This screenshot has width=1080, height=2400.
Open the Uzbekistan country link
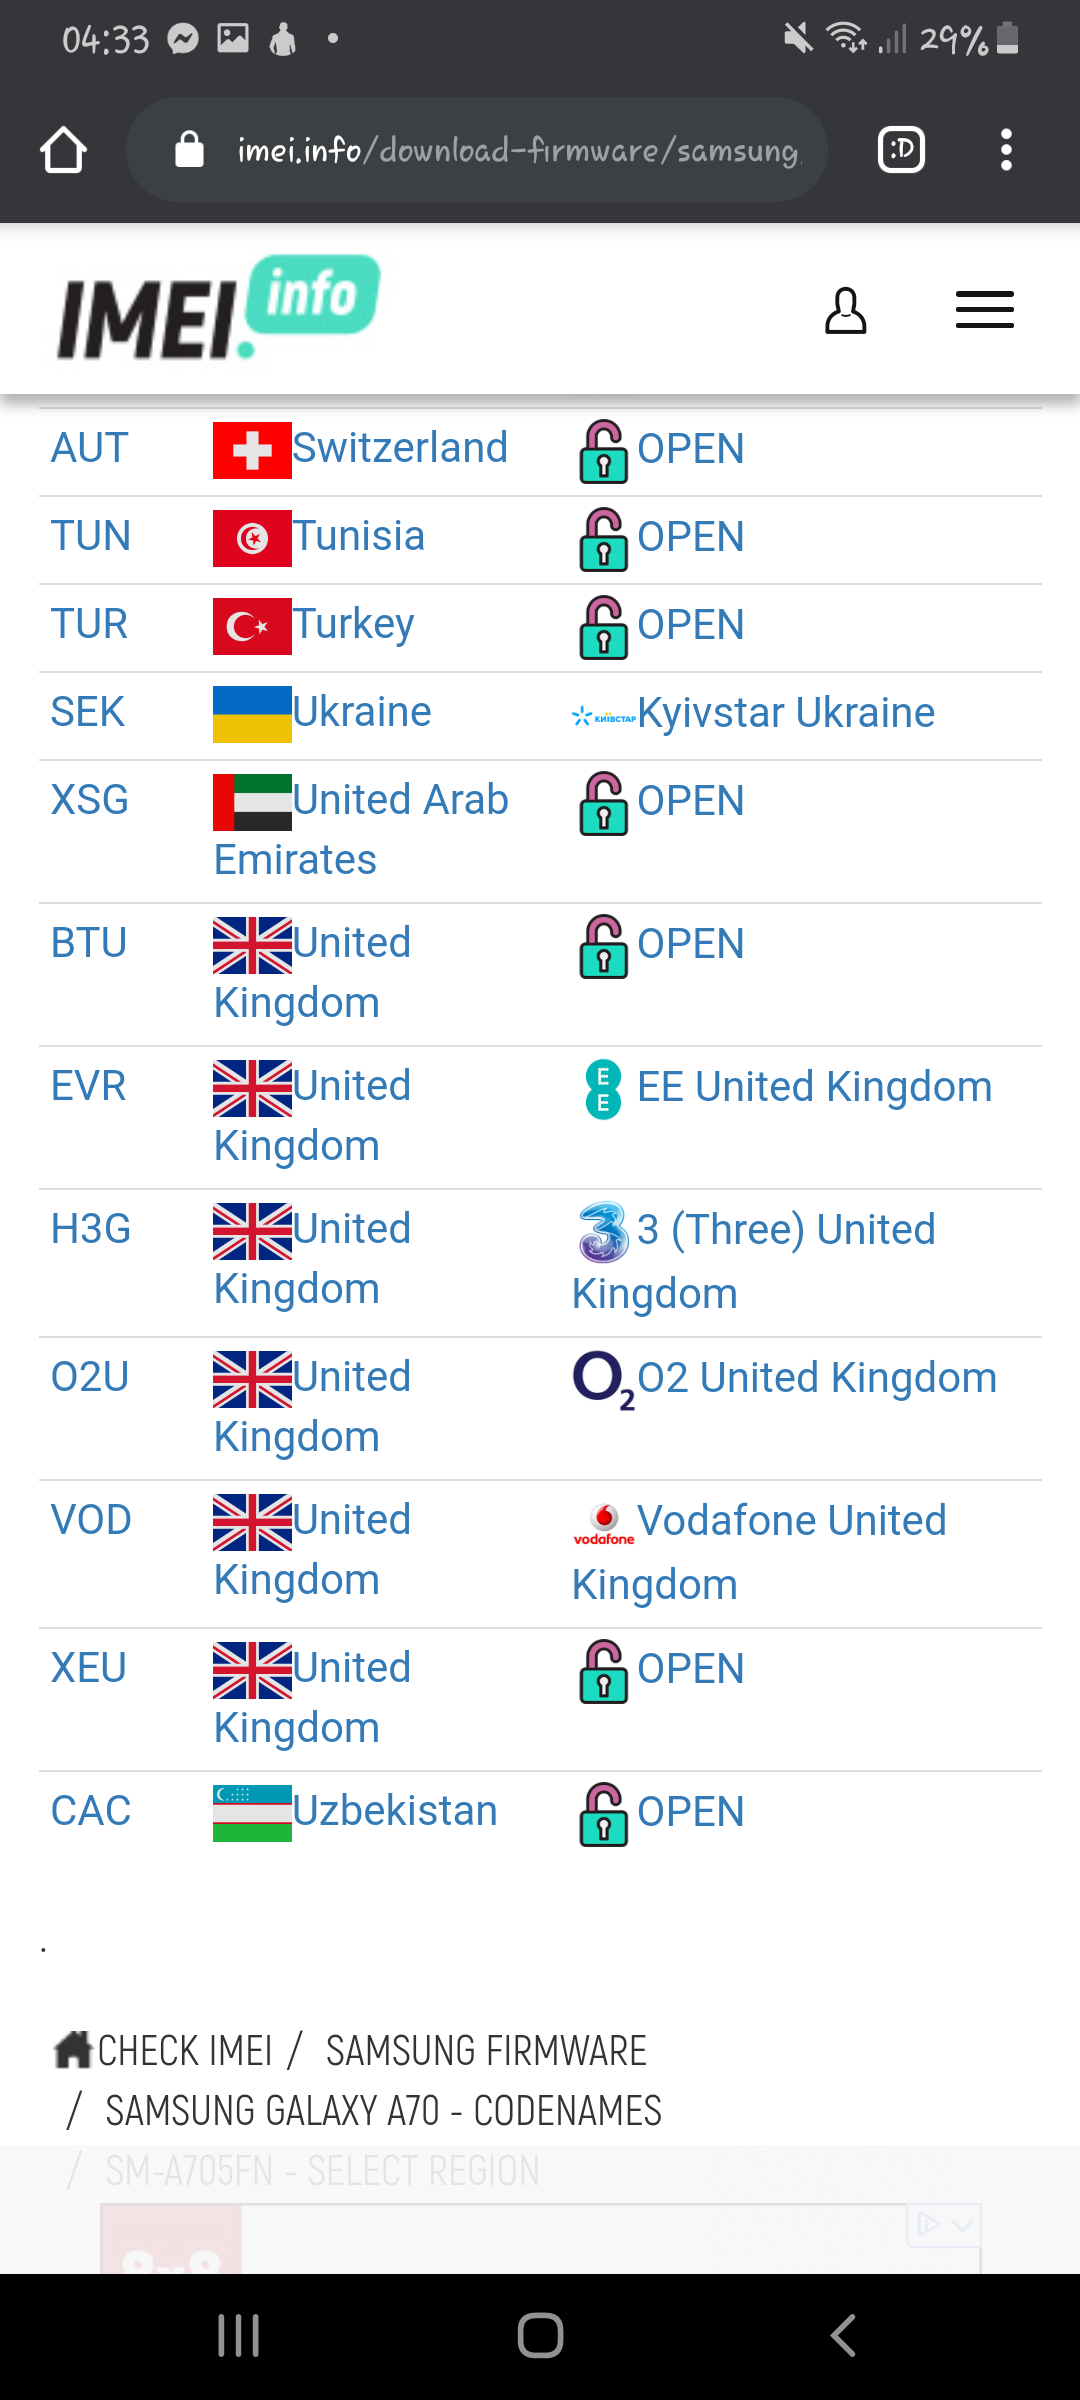(395, 1811)
